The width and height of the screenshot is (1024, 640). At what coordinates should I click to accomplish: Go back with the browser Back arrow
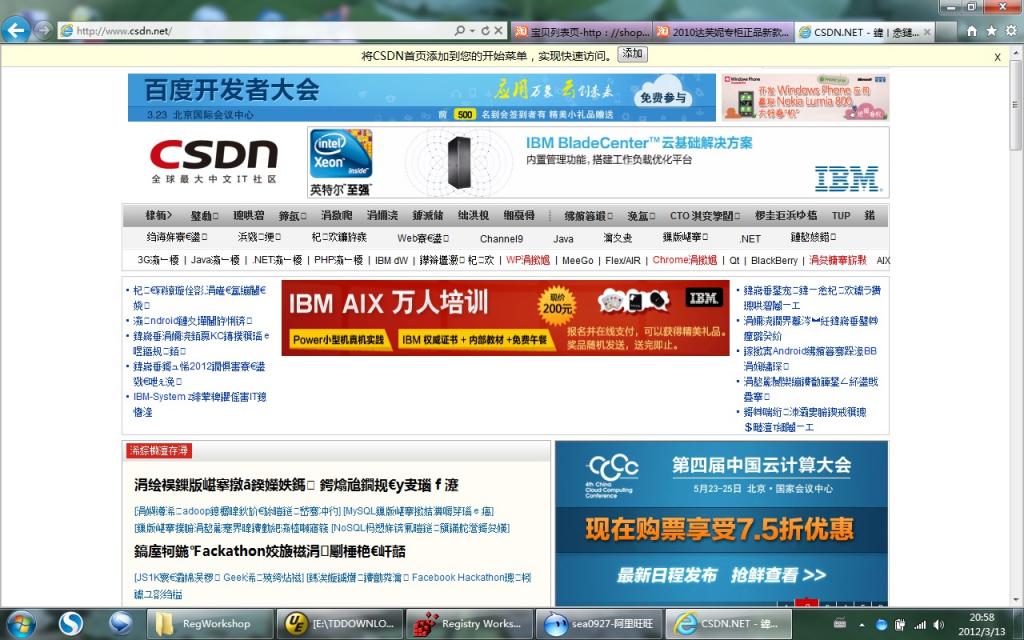[x=16, y=30]
